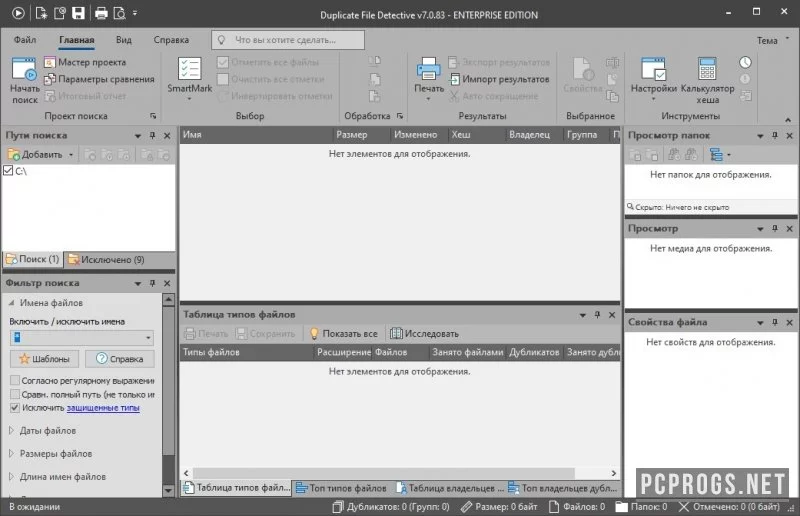
Task: Click the printer icon in quick access toolbar
Action: tap(101, 13)
